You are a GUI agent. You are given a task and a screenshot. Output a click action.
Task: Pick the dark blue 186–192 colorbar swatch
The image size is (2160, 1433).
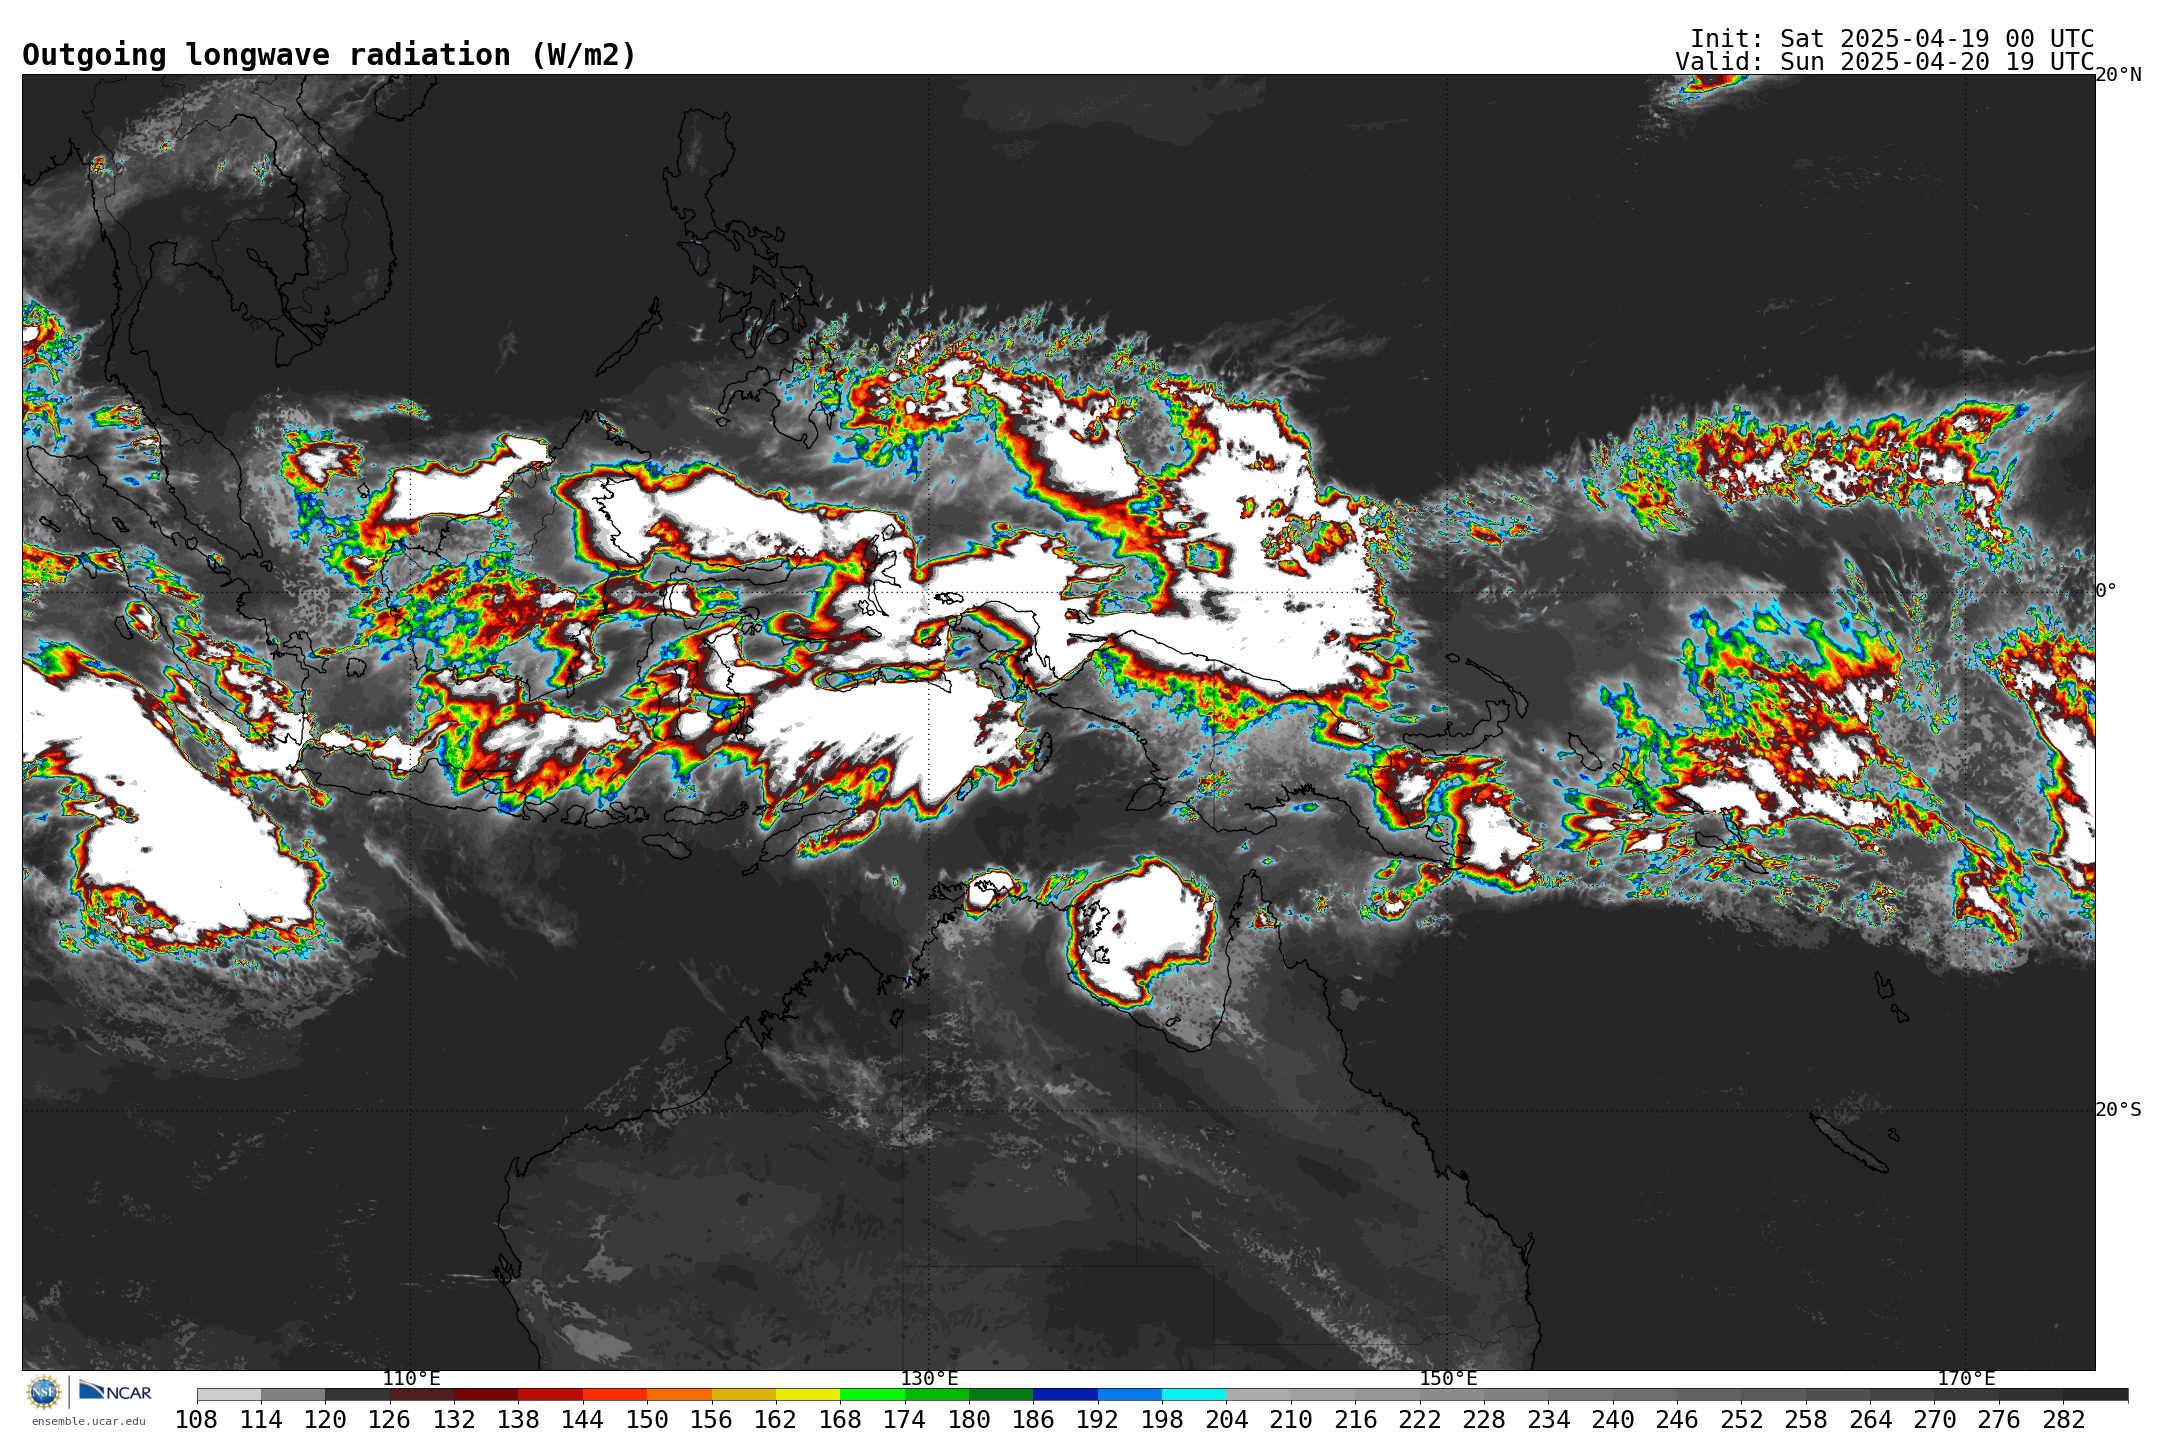[x=1065, y=1394]
